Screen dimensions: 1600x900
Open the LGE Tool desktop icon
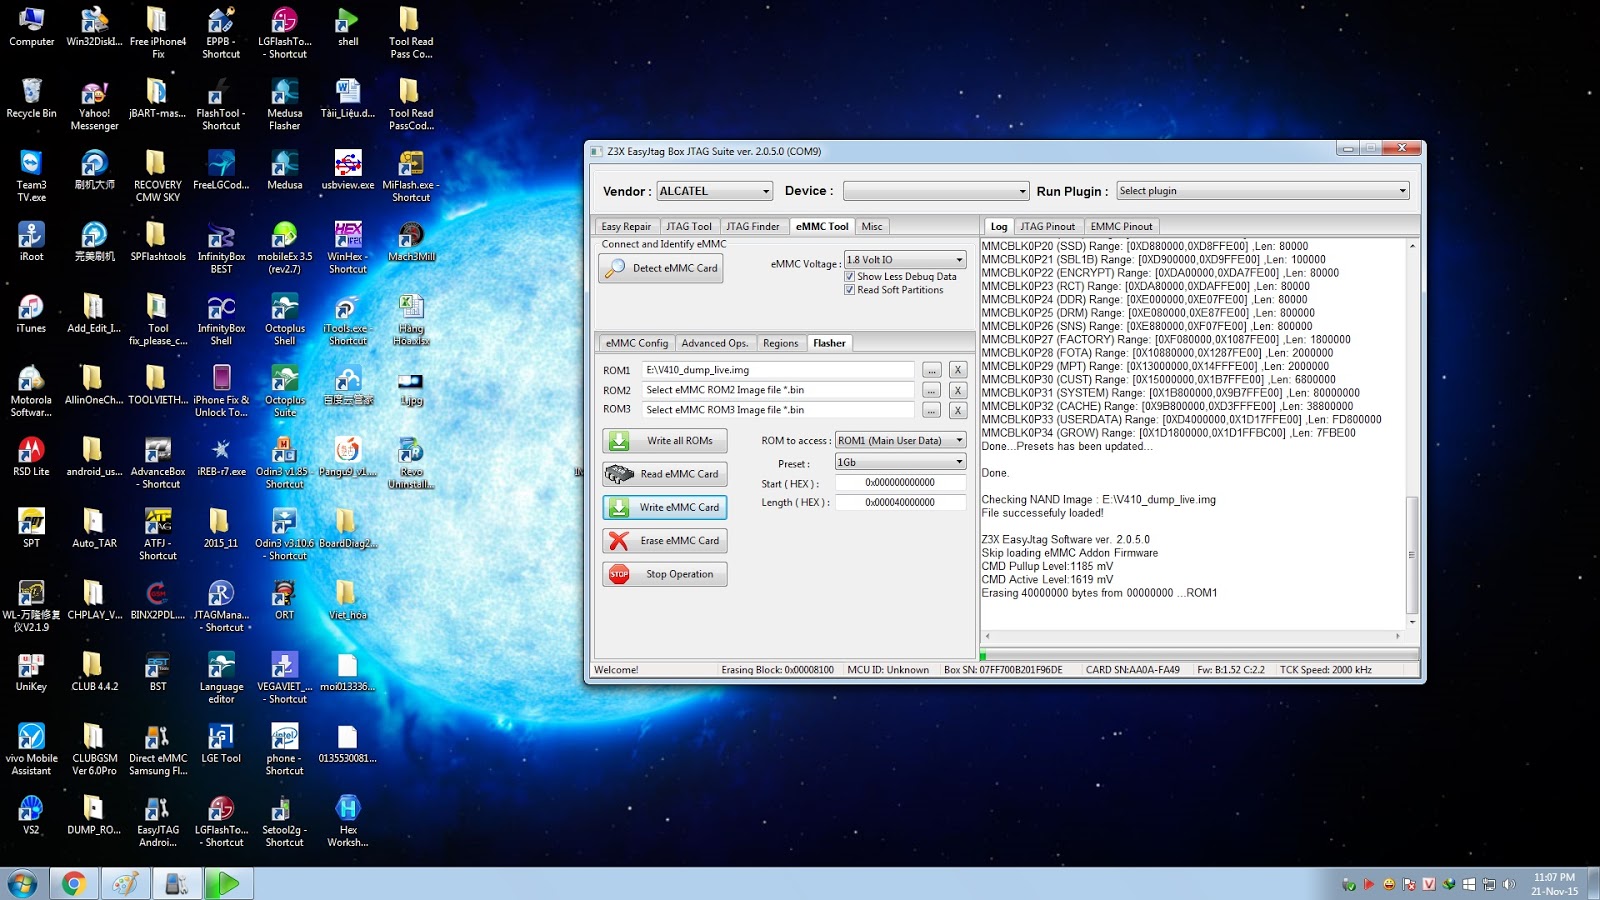point(221,744)
